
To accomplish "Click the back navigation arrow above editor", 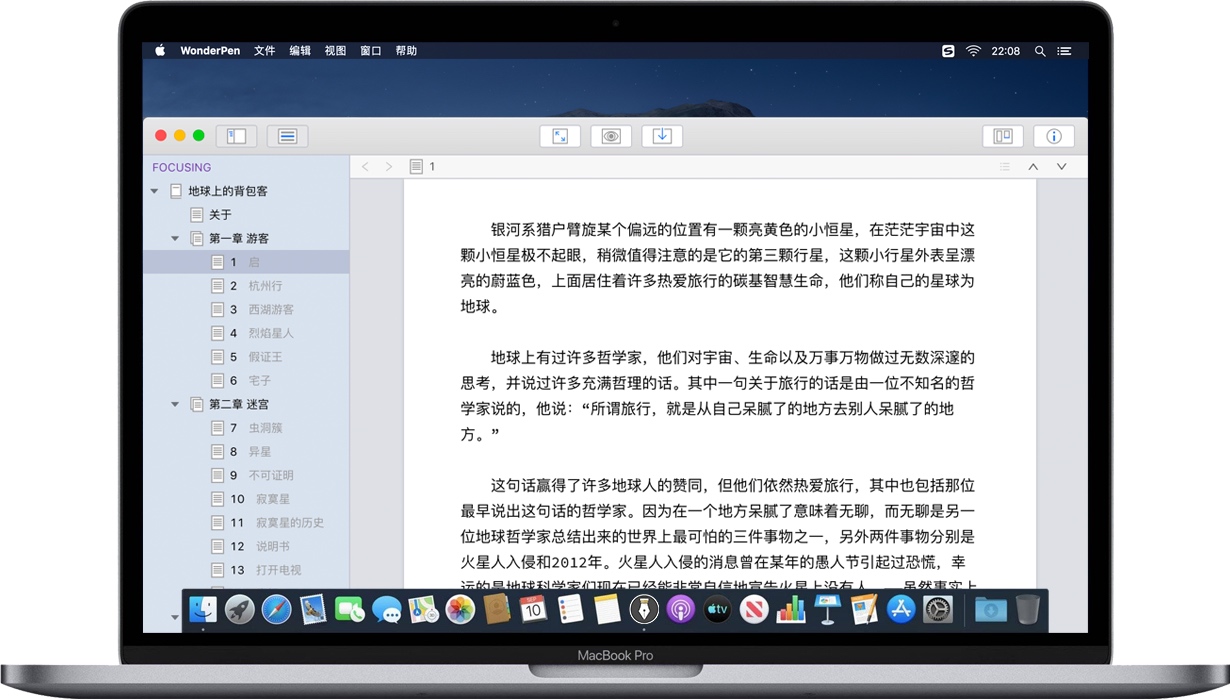I will tap(366, 166).
